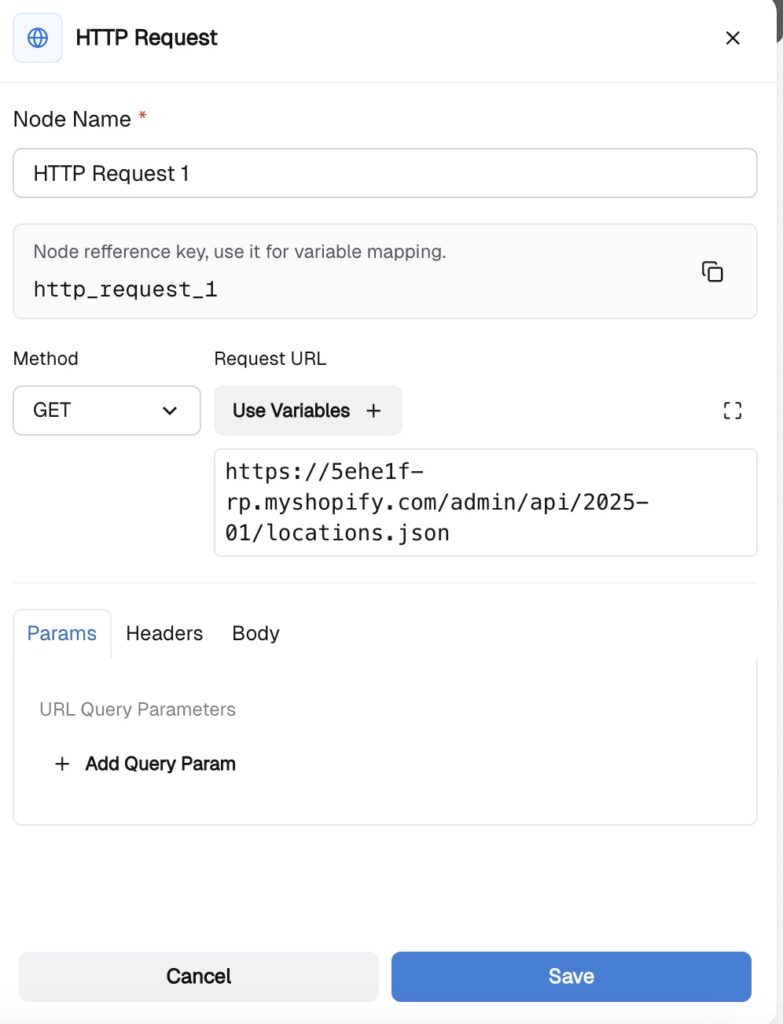This screenshot has width=783, height=1024.
Task: Expand the Request URL editor fullscreen
Action: [732, 410]
